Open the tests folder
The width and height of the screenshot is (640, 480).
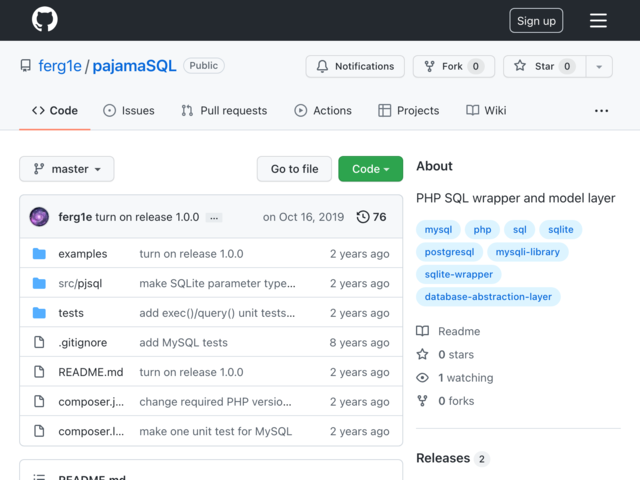[x=71, y=313]
